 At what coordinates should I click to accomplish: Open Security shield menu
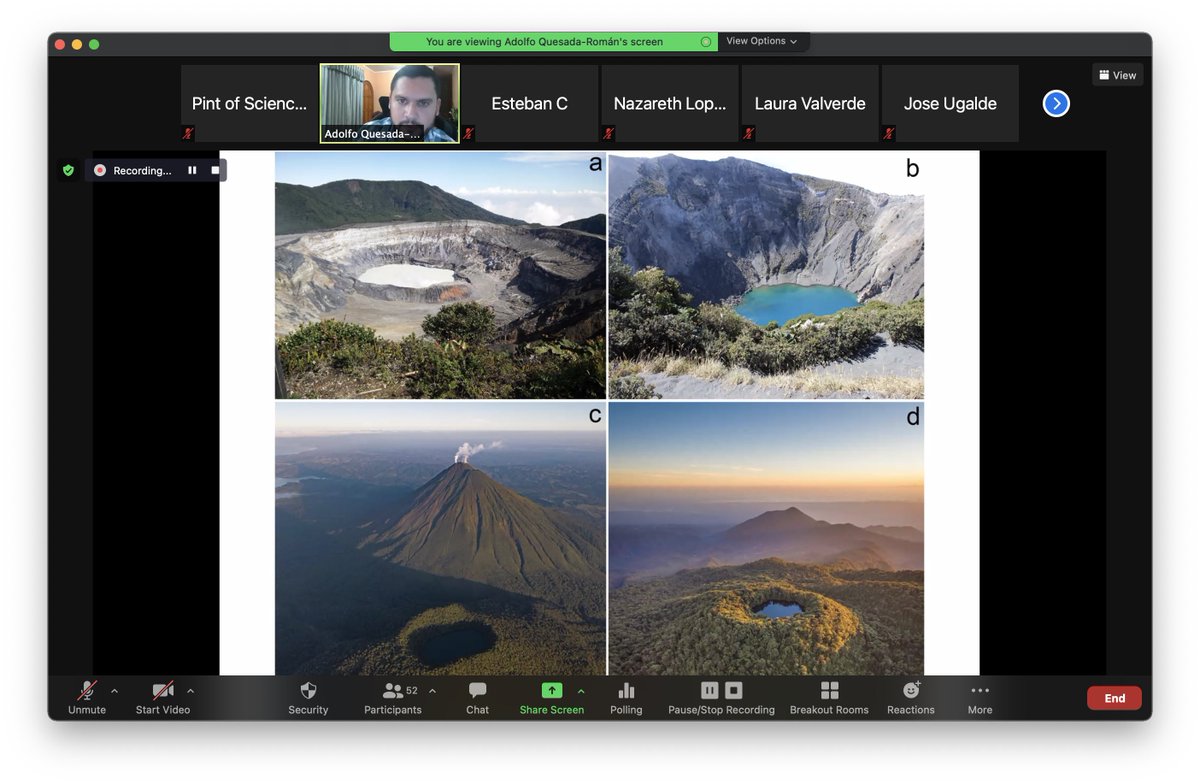click(308, 697)
